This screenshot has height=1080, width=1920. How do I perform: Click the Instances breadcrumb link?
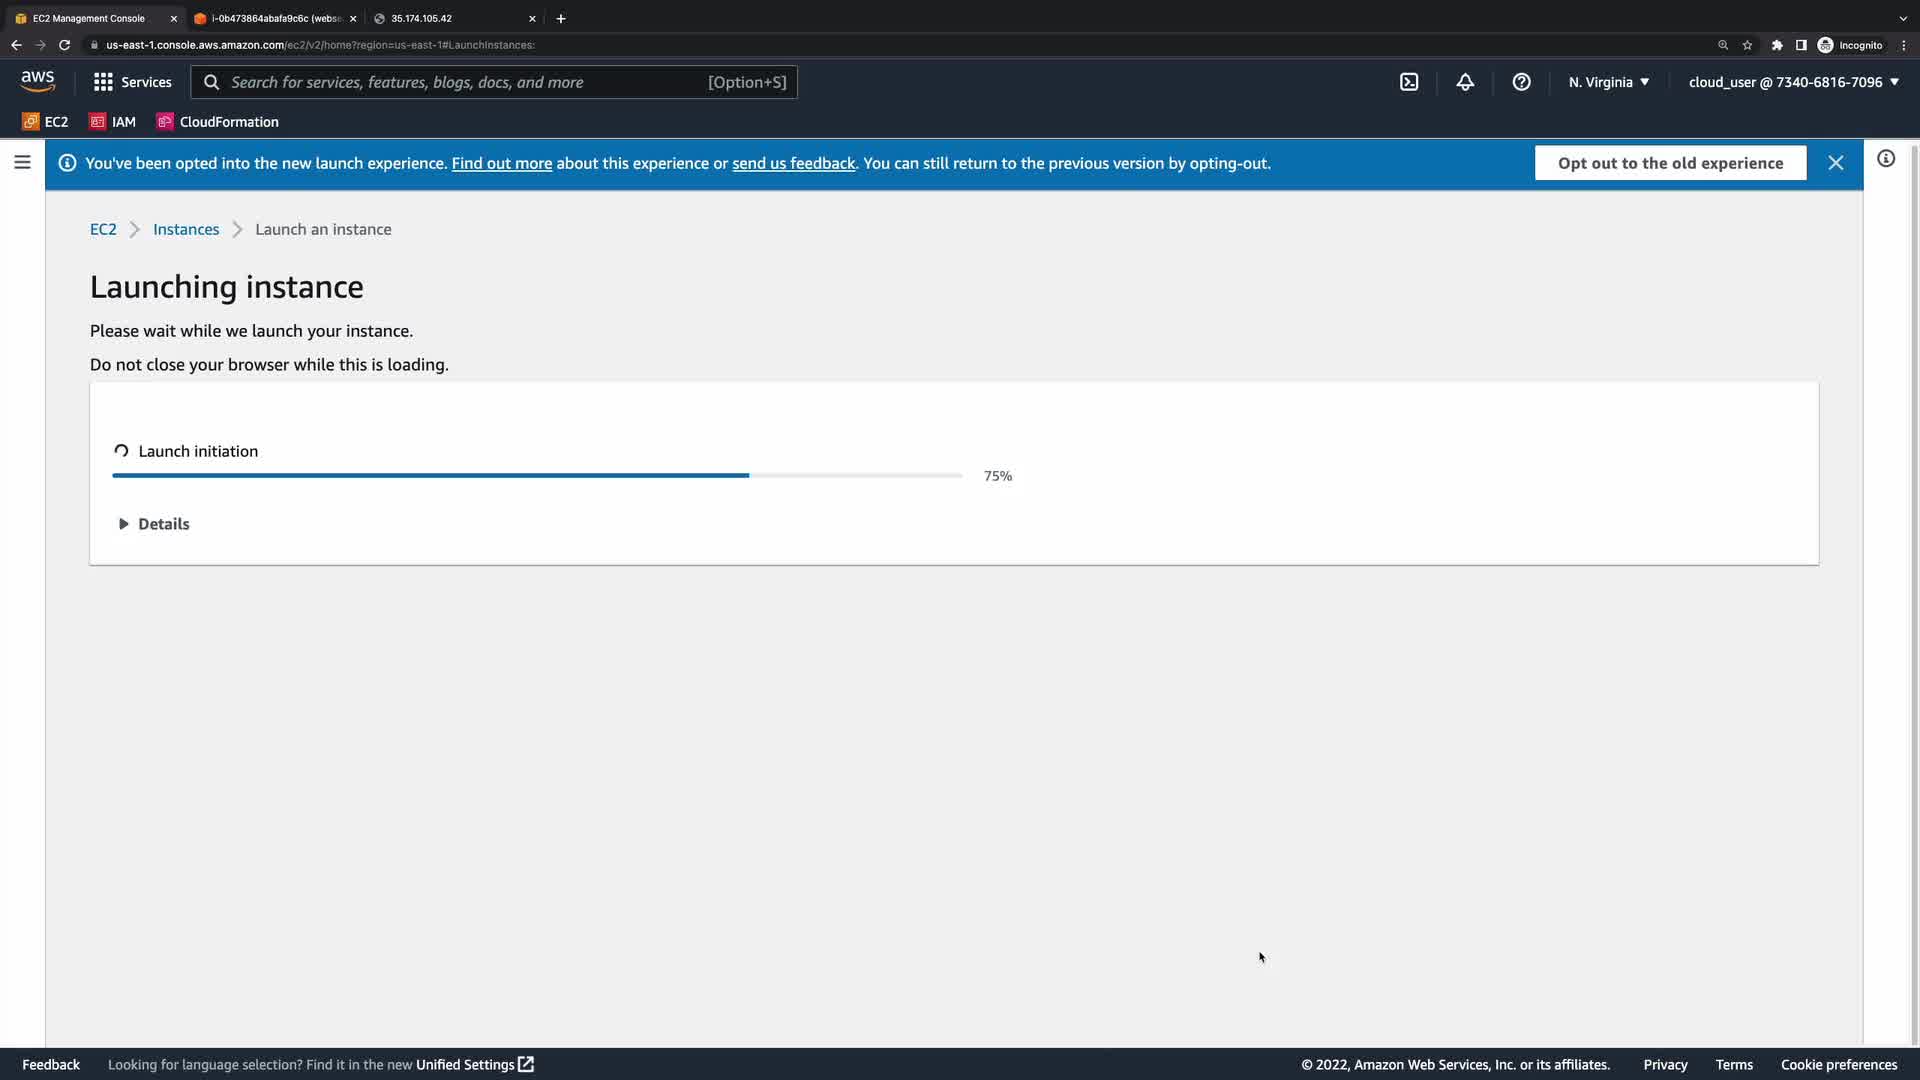click(186, 229)
